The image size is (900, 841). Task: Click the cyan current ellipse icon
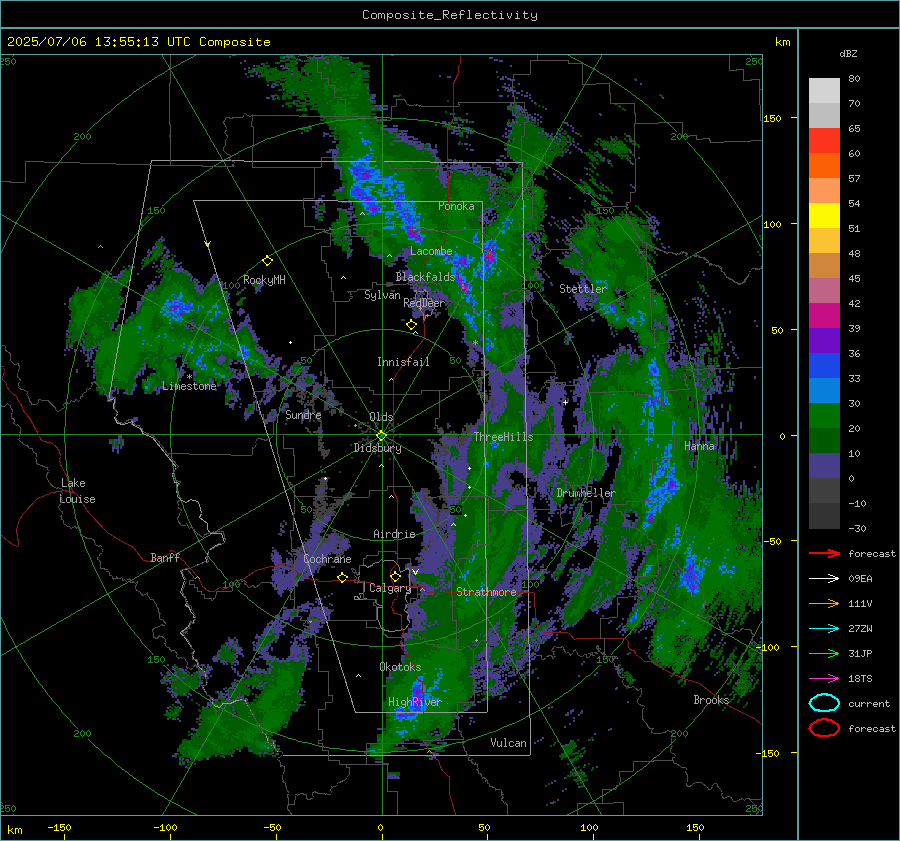click(x=824, y=703)
